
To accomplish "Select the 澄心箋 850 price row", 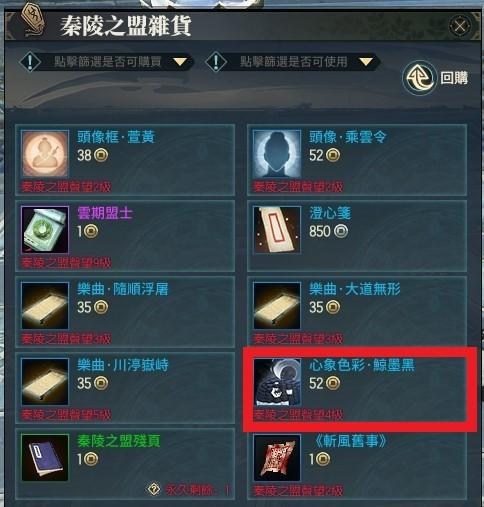I will point(328,231).
